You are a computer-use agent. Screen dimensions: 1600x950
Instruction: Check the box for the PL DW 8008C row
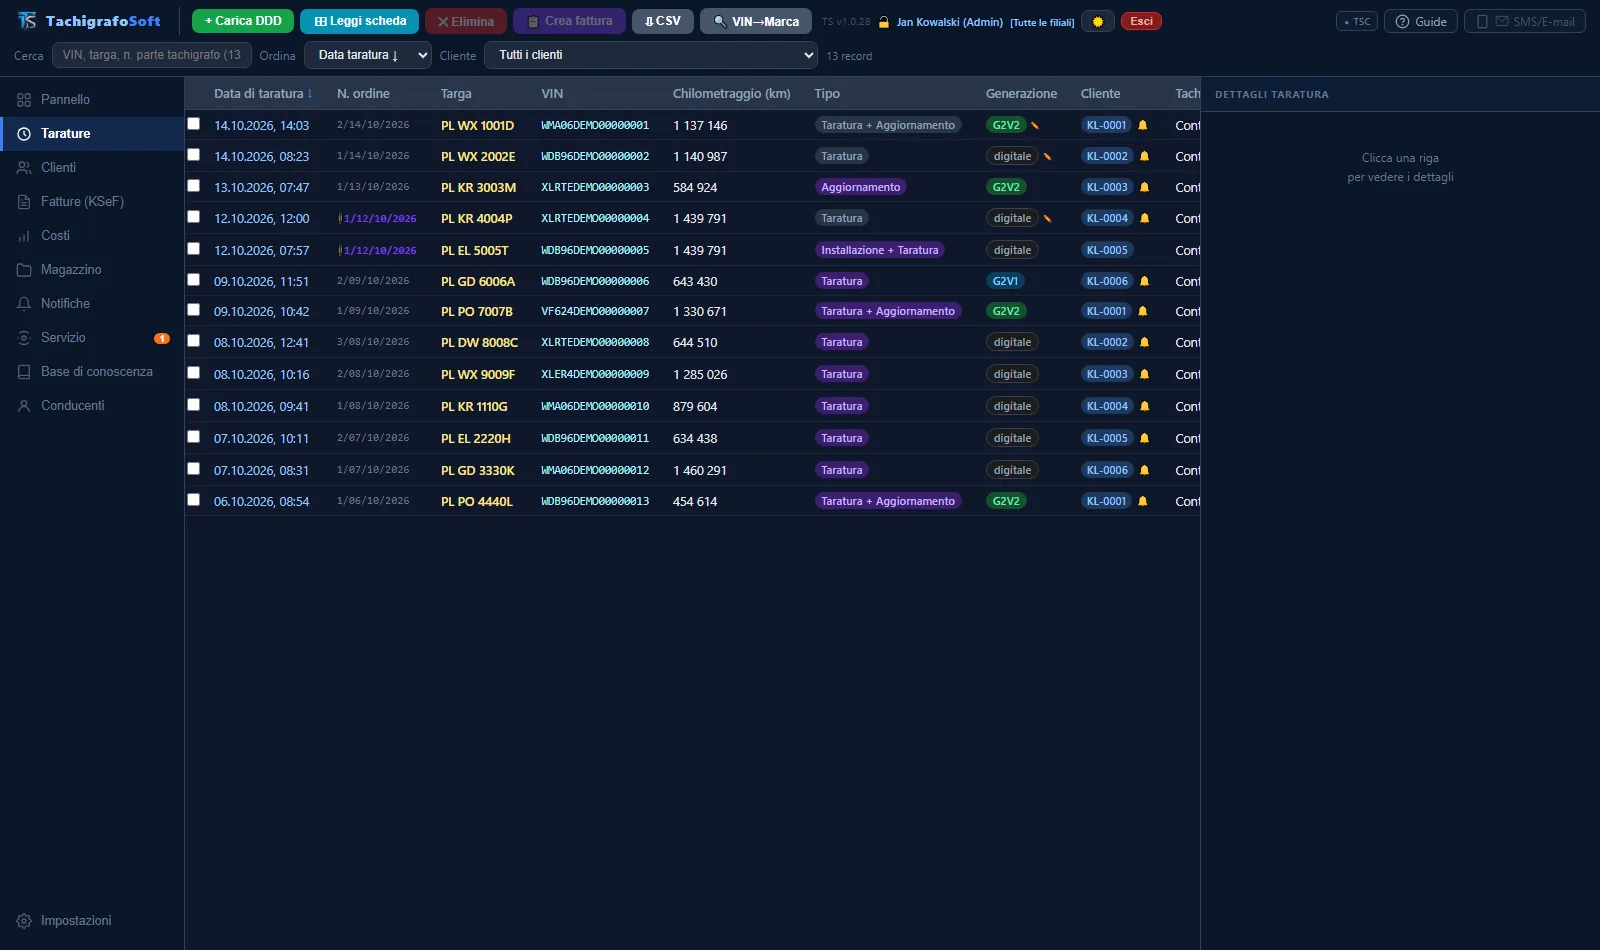point(194,341)
